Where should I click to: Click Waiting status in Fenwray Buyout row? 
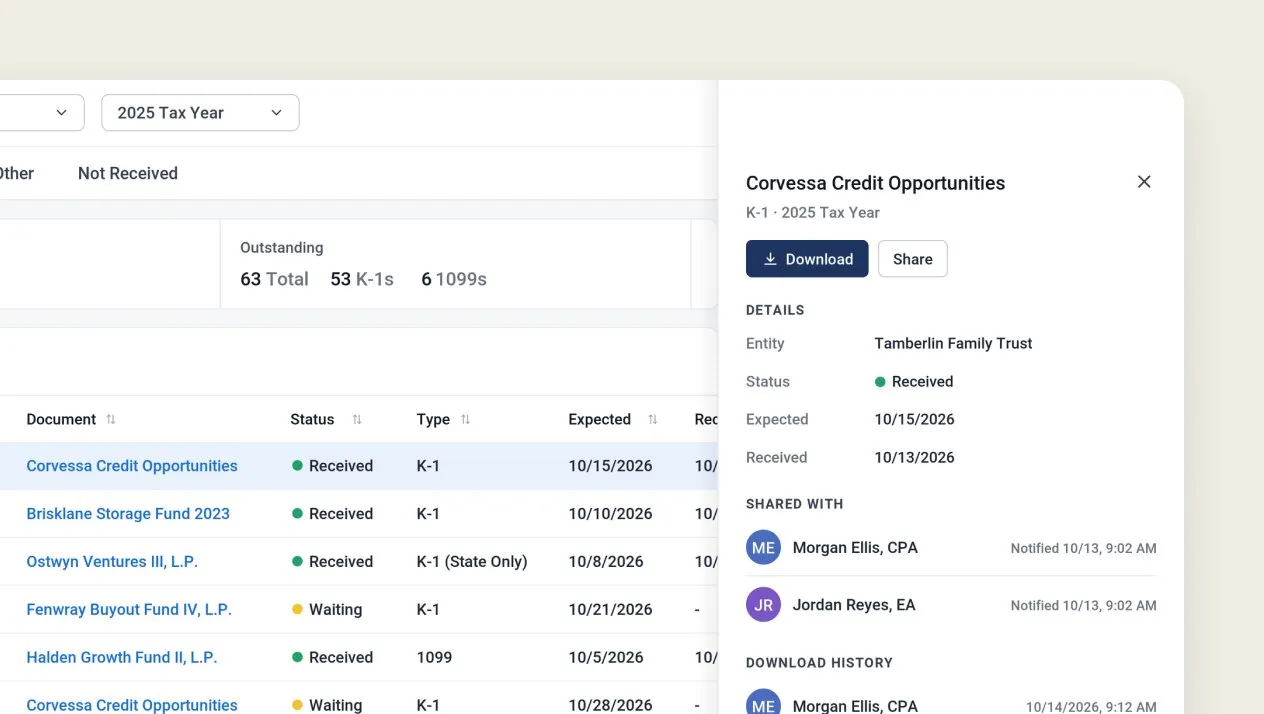click(x=327, y=610)
